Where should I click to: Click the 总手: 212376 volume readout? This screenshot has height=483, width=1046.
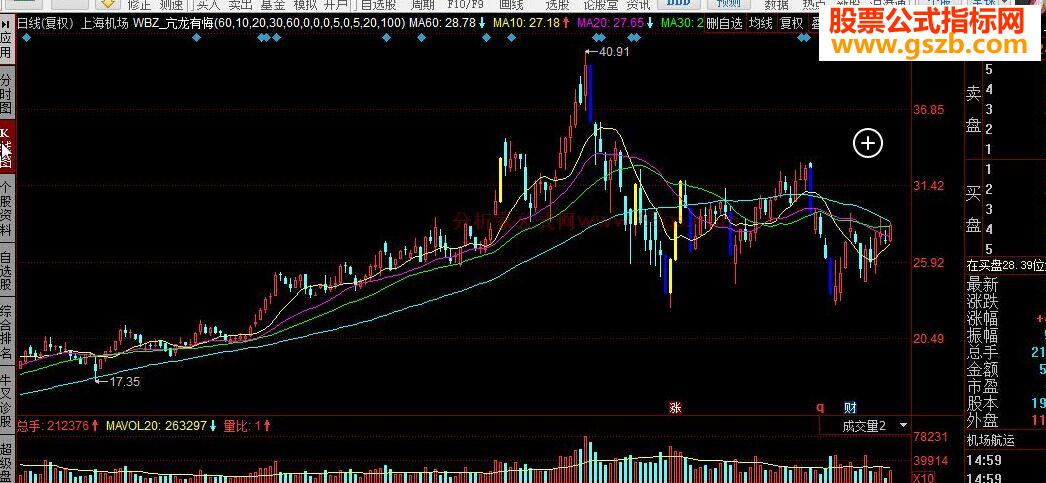52,426
